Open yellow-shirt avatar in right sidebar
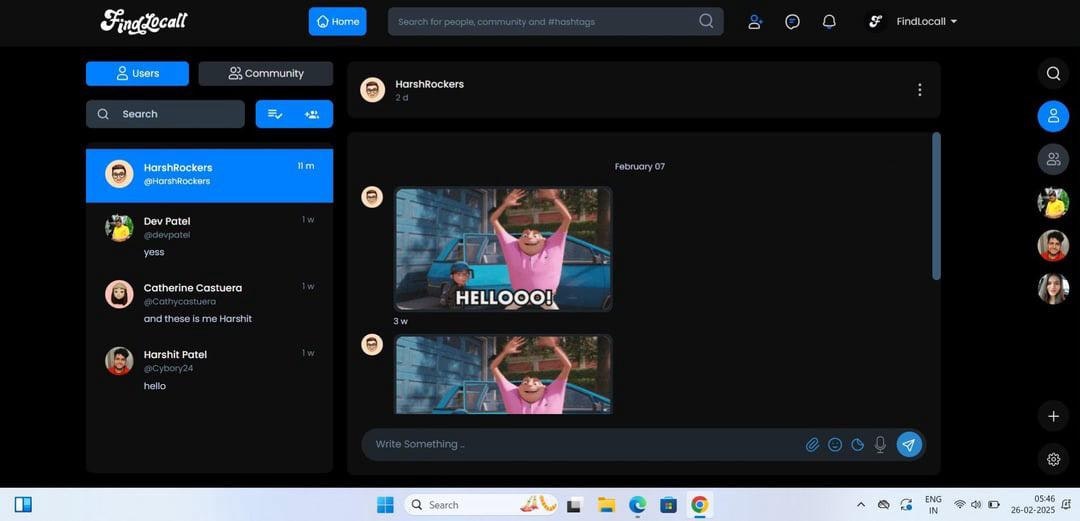 click(1053, 203)
